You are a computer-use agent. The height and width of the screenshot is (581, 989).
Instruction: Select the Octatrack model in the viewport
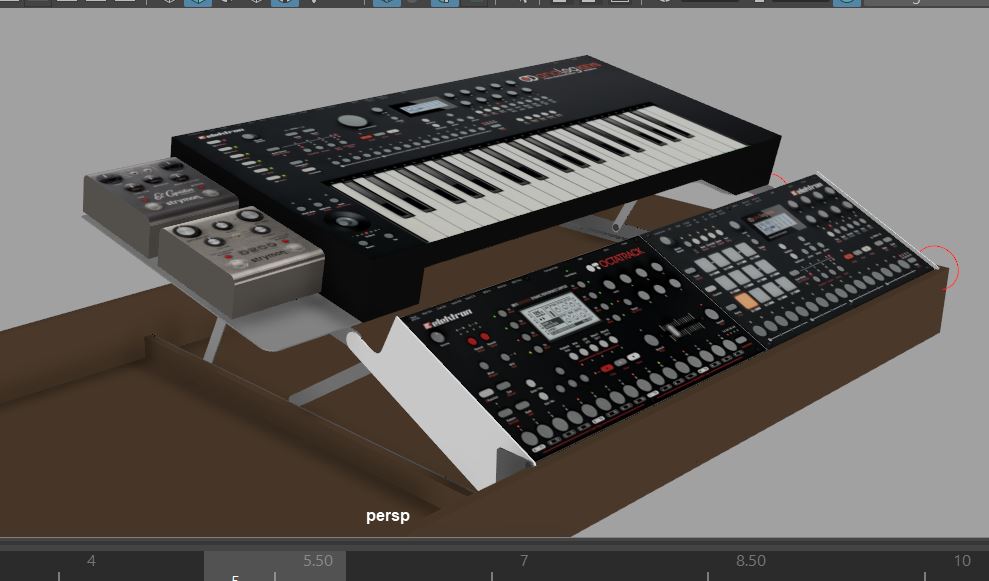coord(583,350)
